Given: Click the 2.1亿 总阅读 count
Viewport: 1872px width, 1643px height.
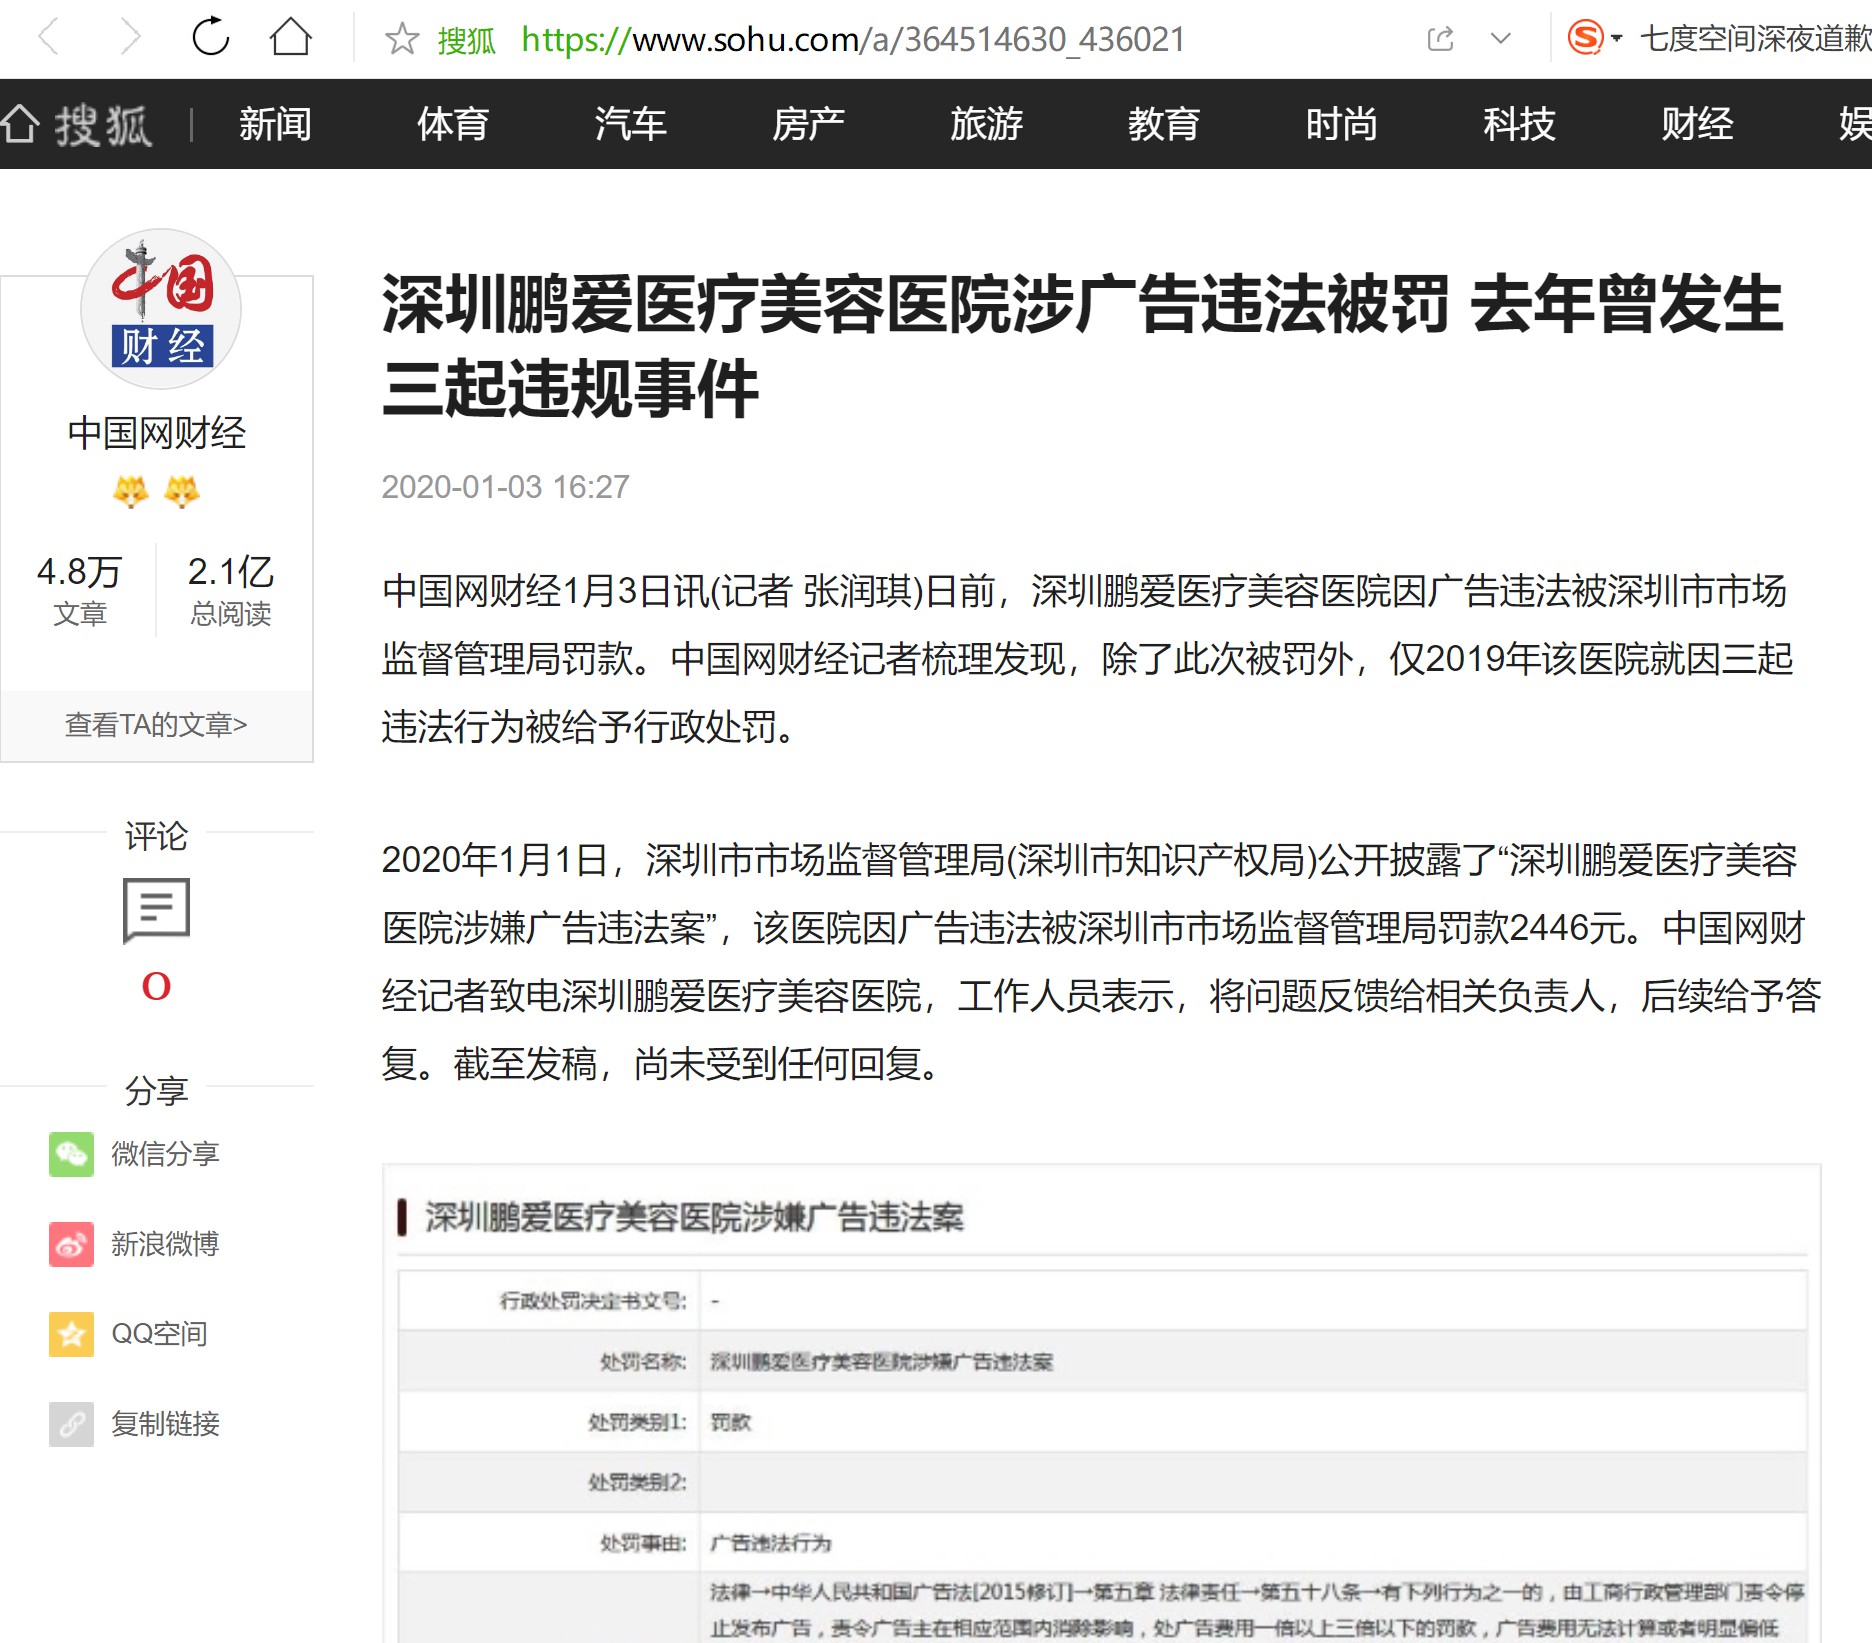Looking at the screenshot, I should [231, 591].
